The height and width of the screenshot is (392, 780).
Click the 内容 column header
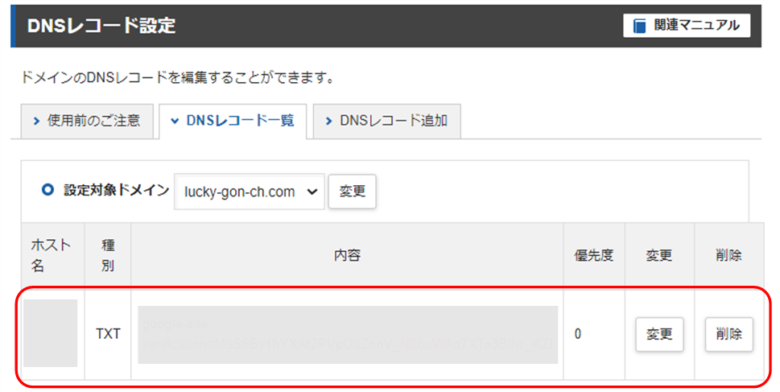tap(347, 255)
